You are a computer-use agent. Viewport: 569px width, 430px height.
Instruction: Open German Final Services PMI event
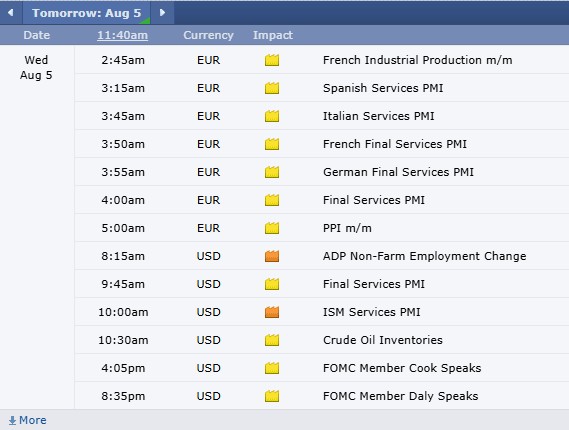[398, 172]
